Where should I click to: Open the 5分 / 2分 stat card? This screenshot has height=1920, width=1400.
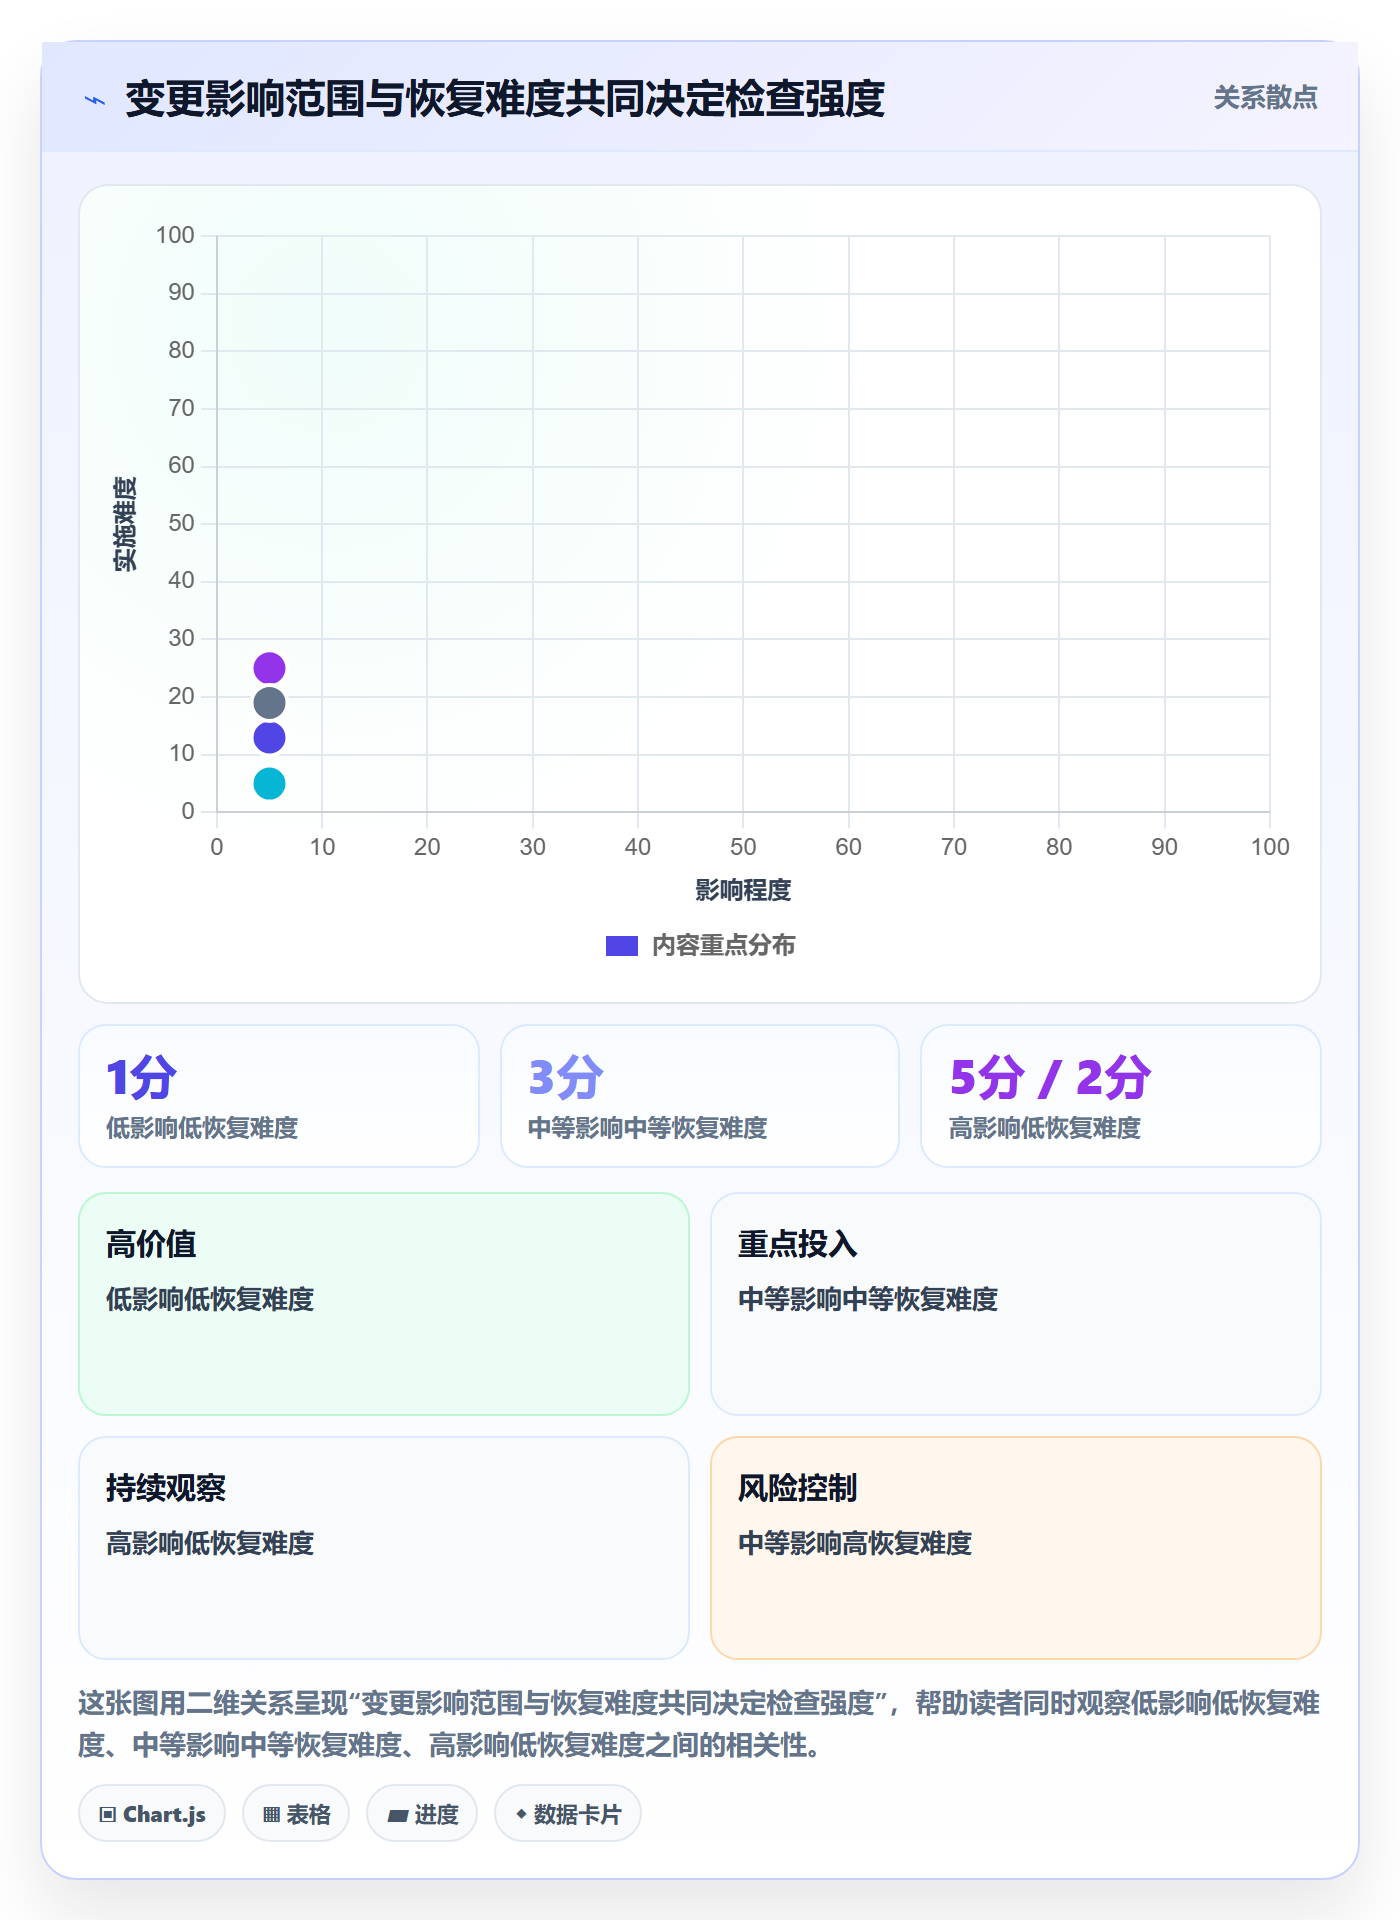pos(1121,1096)
